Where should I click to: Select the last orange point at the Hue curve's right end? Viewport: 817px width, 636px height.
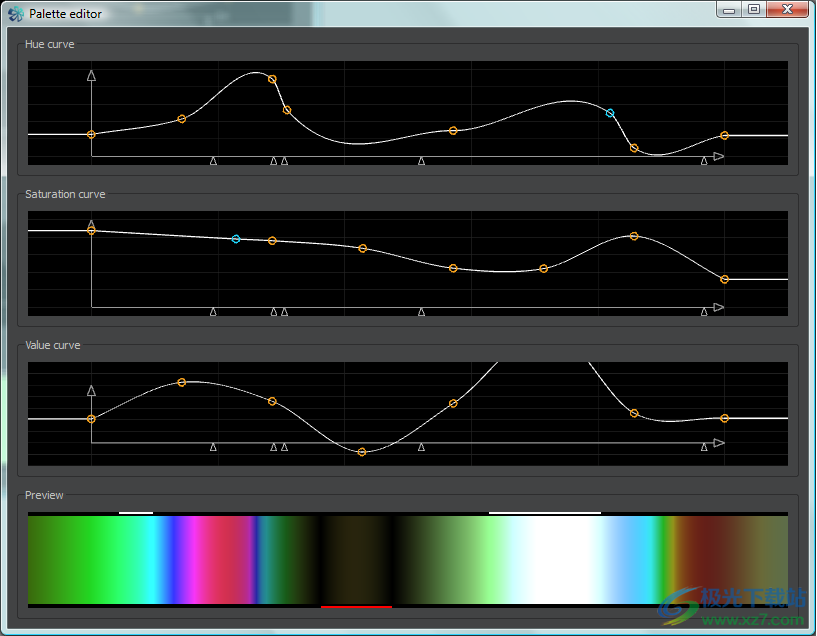point(724,135)
